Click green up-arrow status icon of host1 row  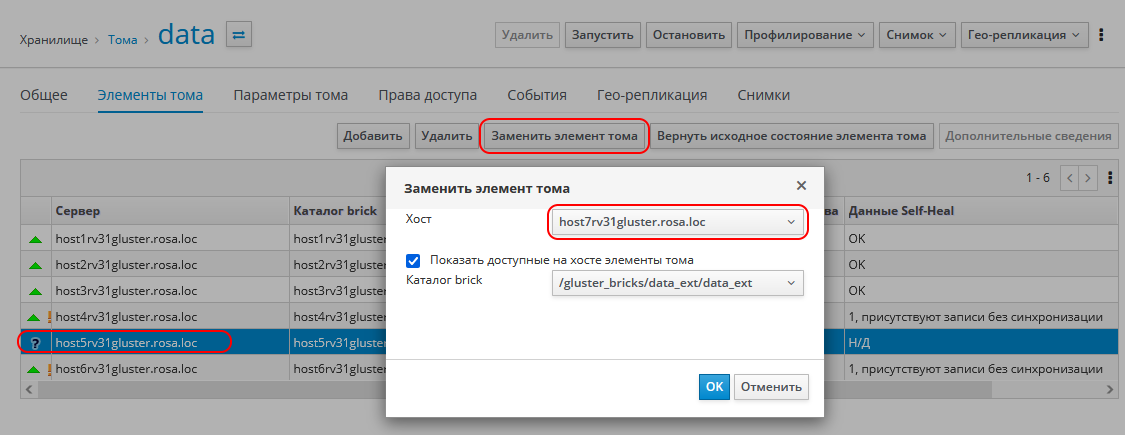point(36,240)
